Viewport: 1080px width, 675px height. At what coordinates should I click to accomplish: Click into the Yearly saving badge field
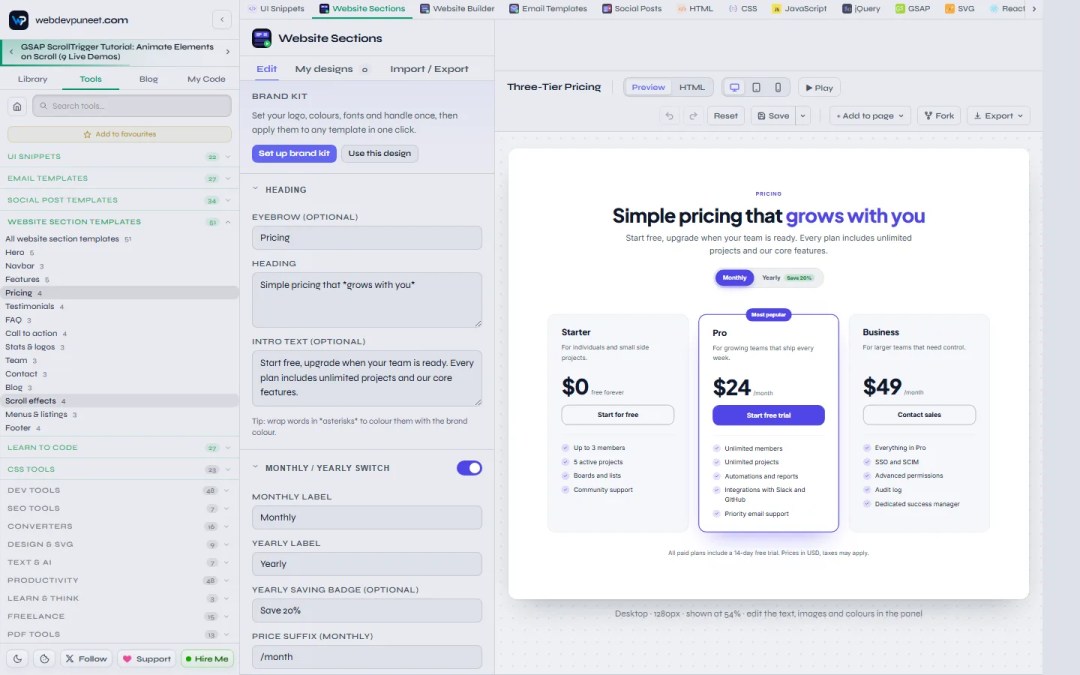366,610
